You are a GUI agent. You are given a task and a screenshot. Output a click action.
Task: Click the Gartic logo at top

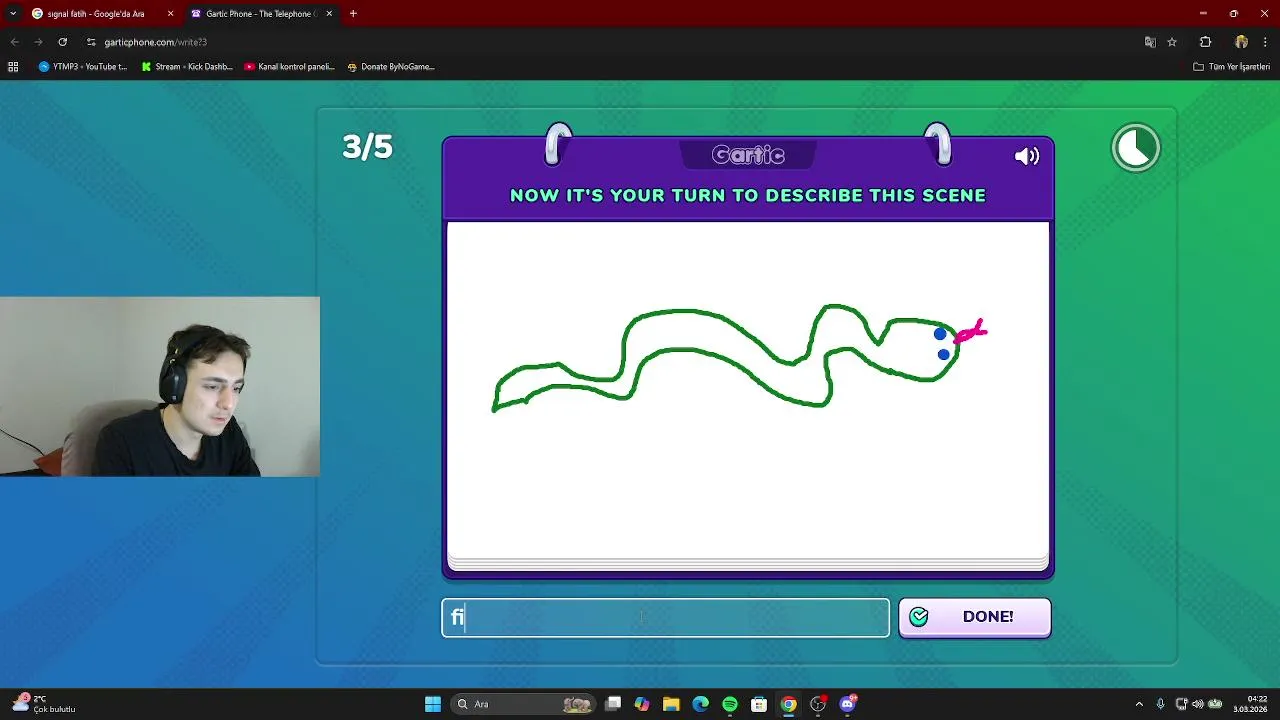748,155
